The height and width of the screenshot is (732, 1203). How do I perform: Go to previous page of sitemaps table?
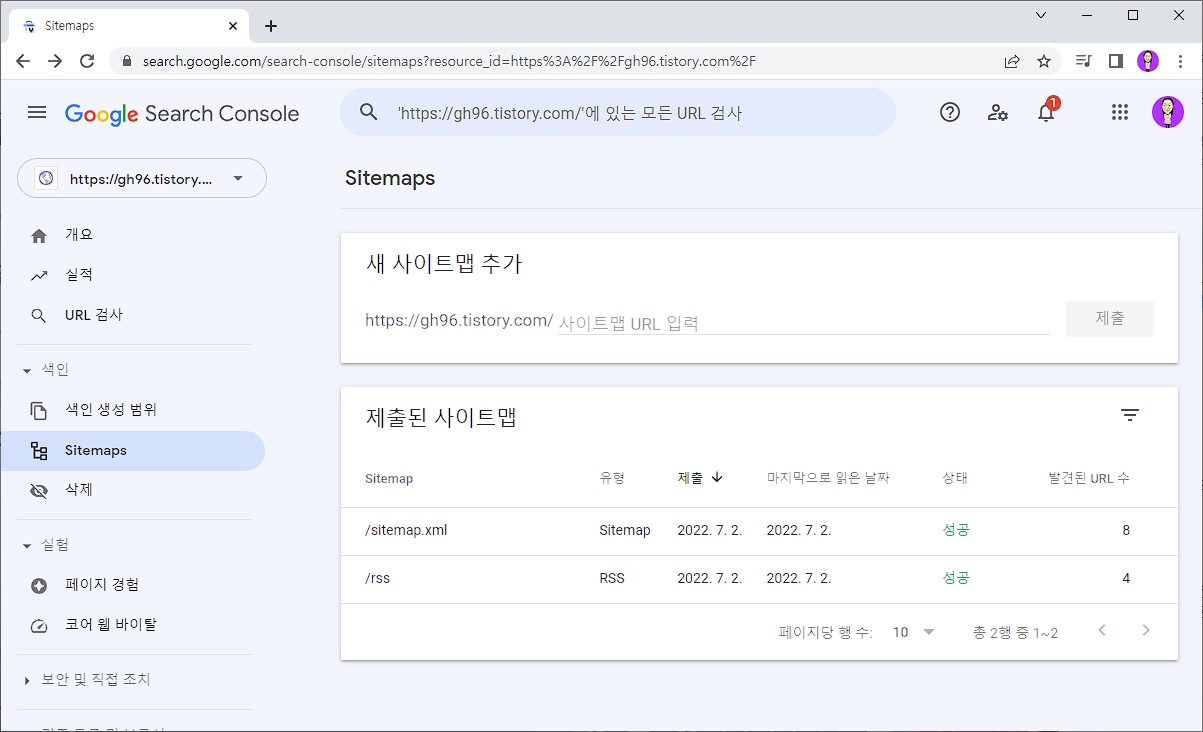[1102, 631]
